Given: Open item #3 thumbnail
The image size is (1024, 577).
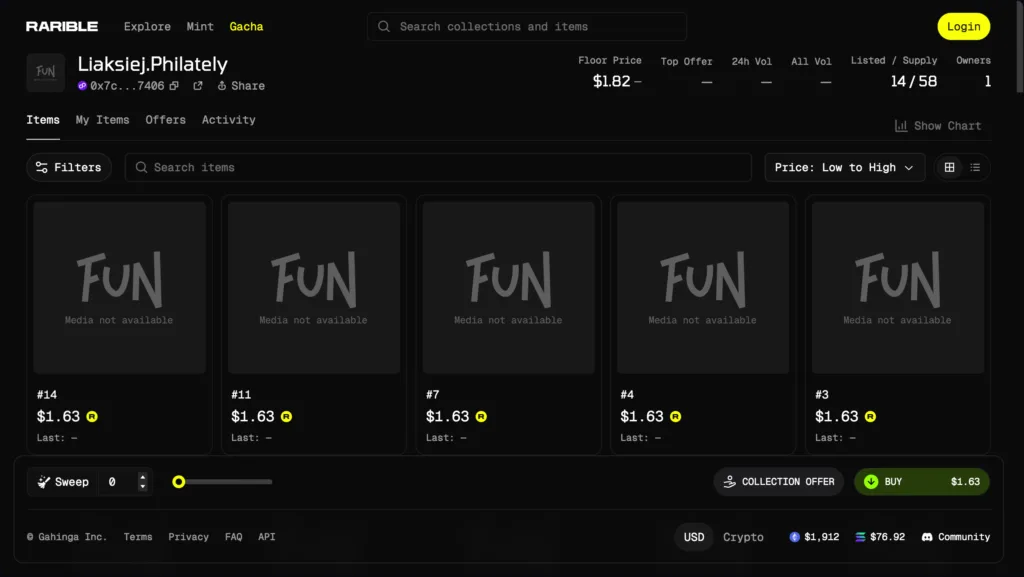Looking at the screenshot, I should (898, 287).
